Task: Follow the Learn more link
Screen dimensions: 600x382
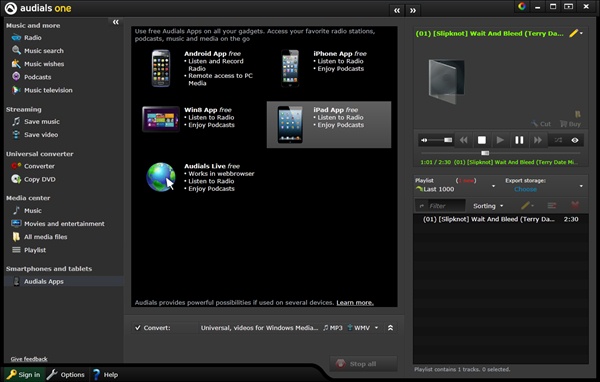Action: (x=355, y=302)
